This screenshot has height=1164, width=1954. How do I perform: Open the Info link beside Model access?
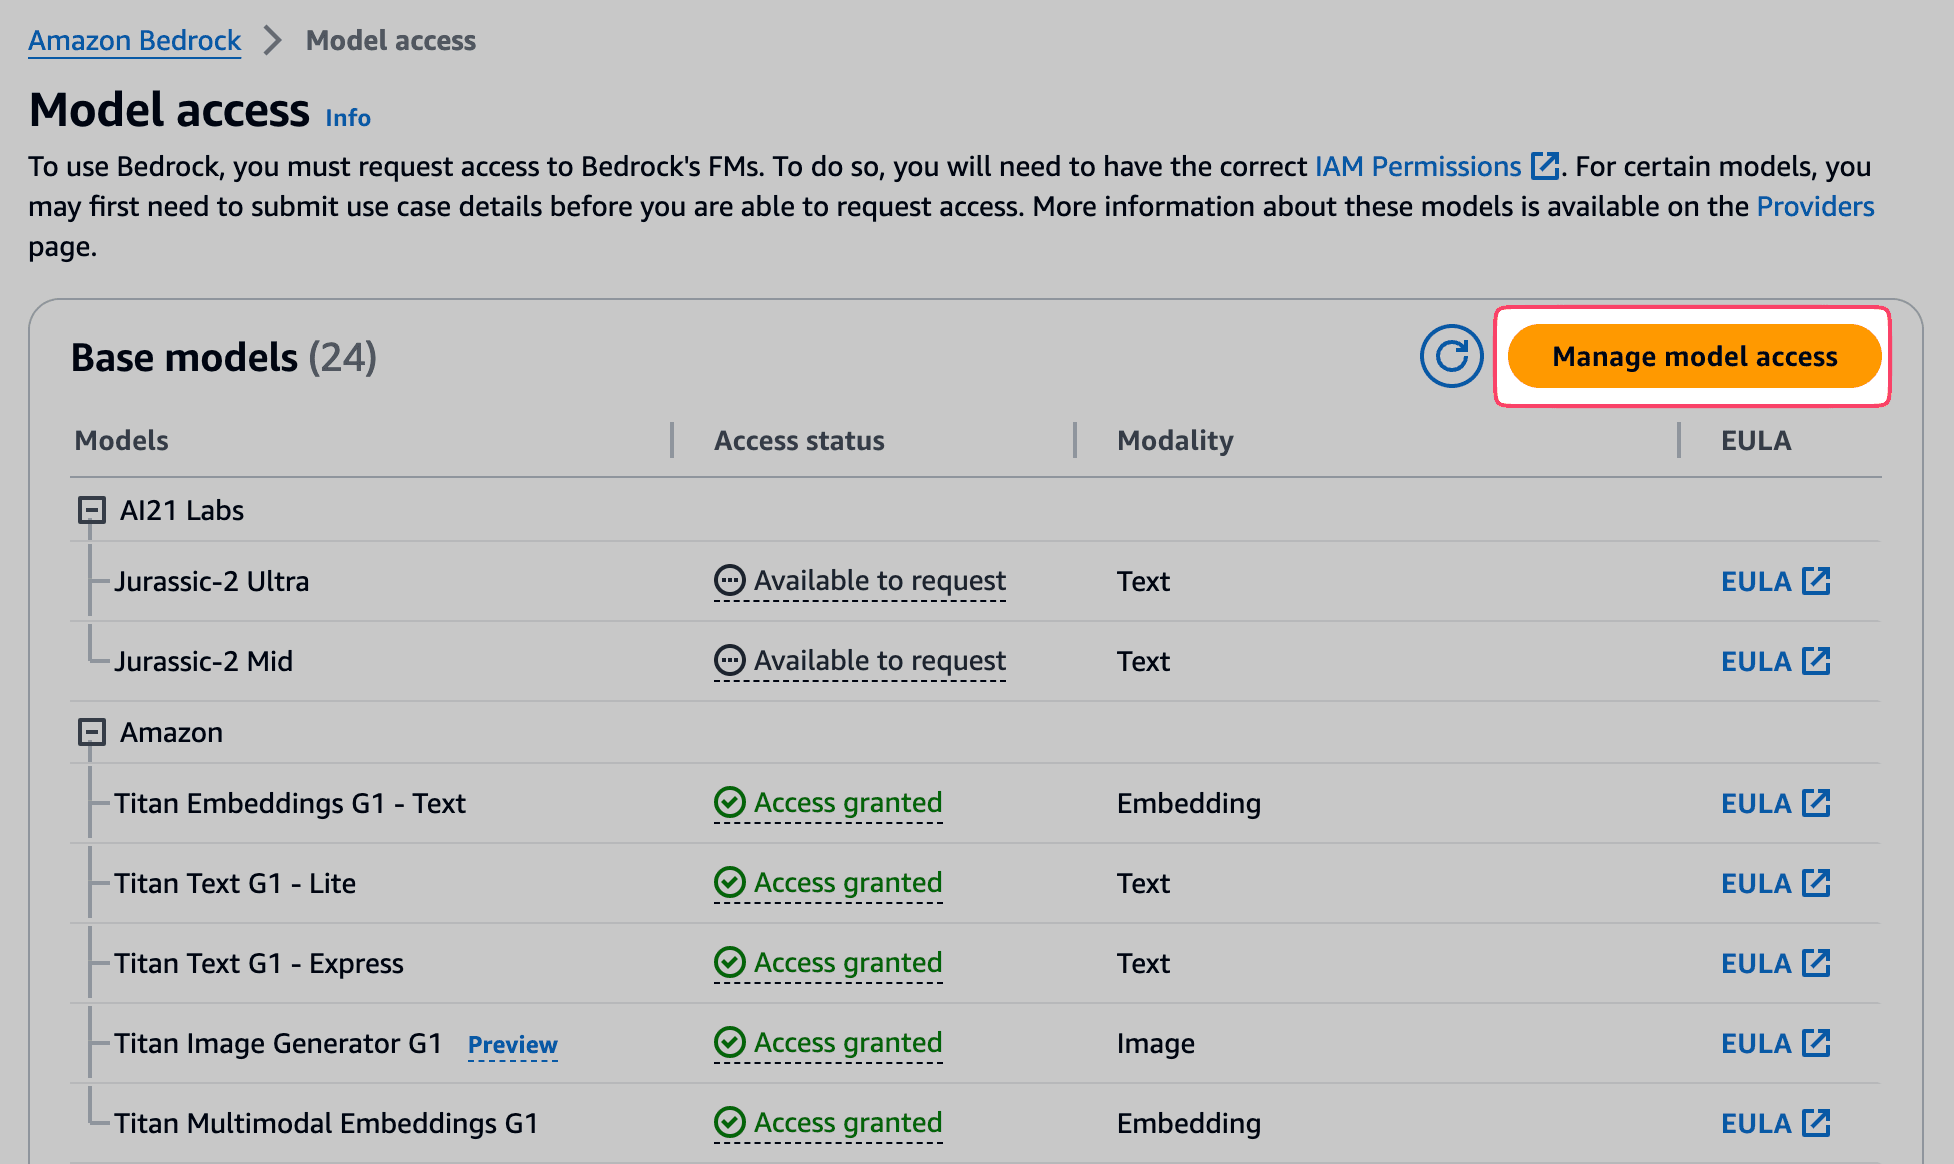pyautogui.click(x=348, y=117)
